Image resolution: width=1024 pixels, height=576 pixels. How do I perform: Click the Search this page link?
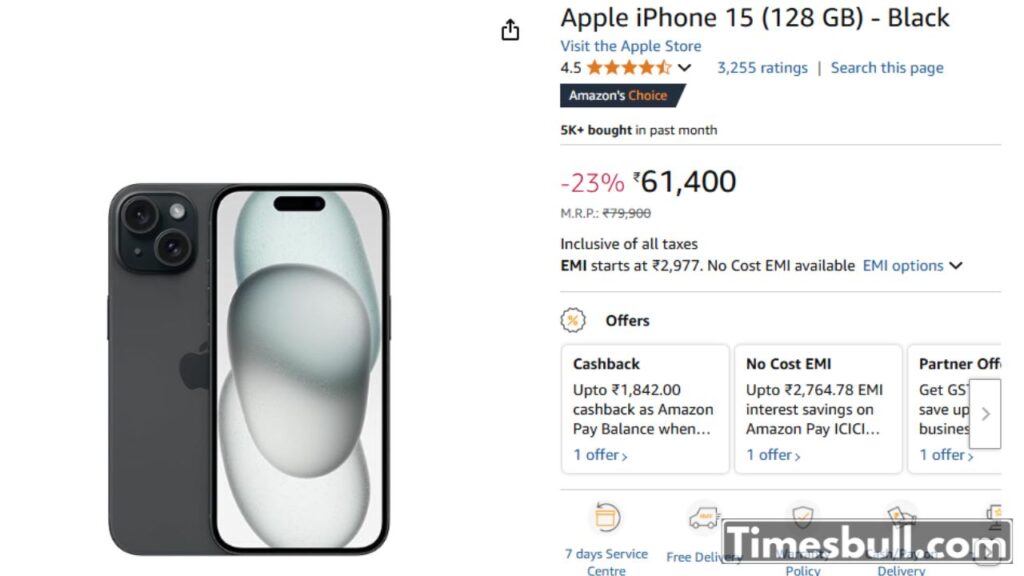pos(887,68)
